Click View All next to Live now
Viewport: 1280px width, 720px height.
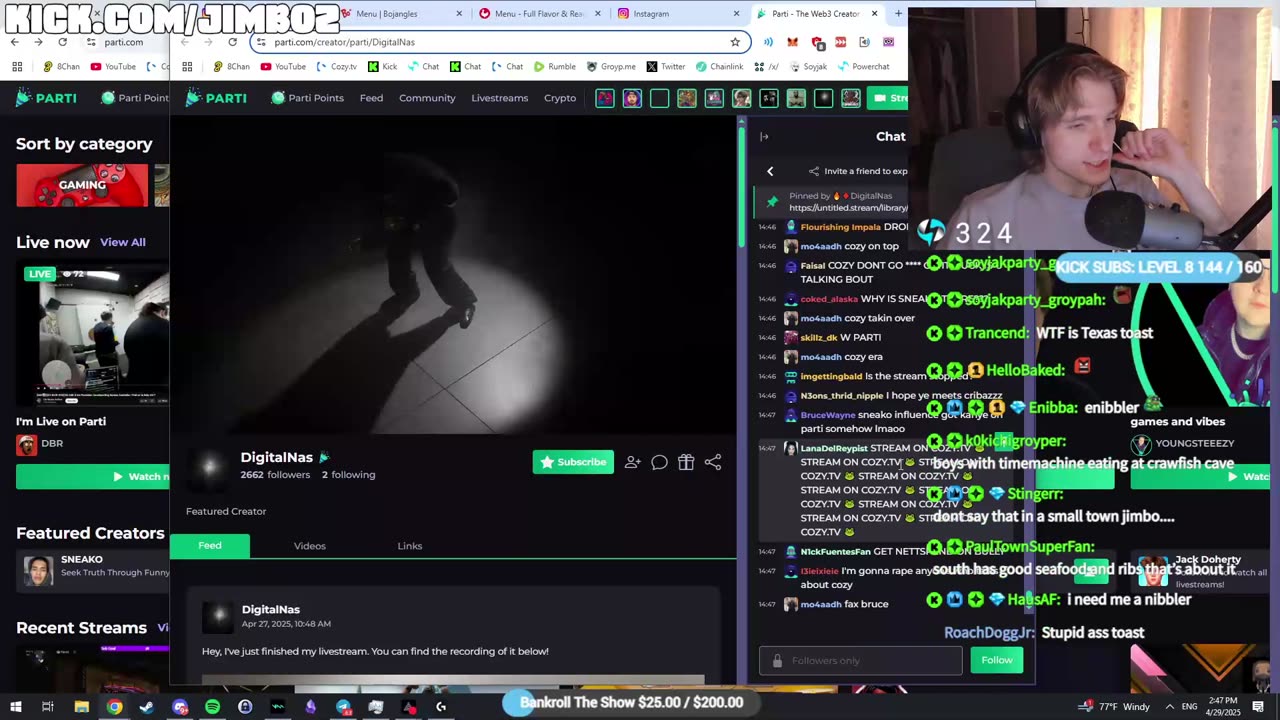click(x=123, y=242)
